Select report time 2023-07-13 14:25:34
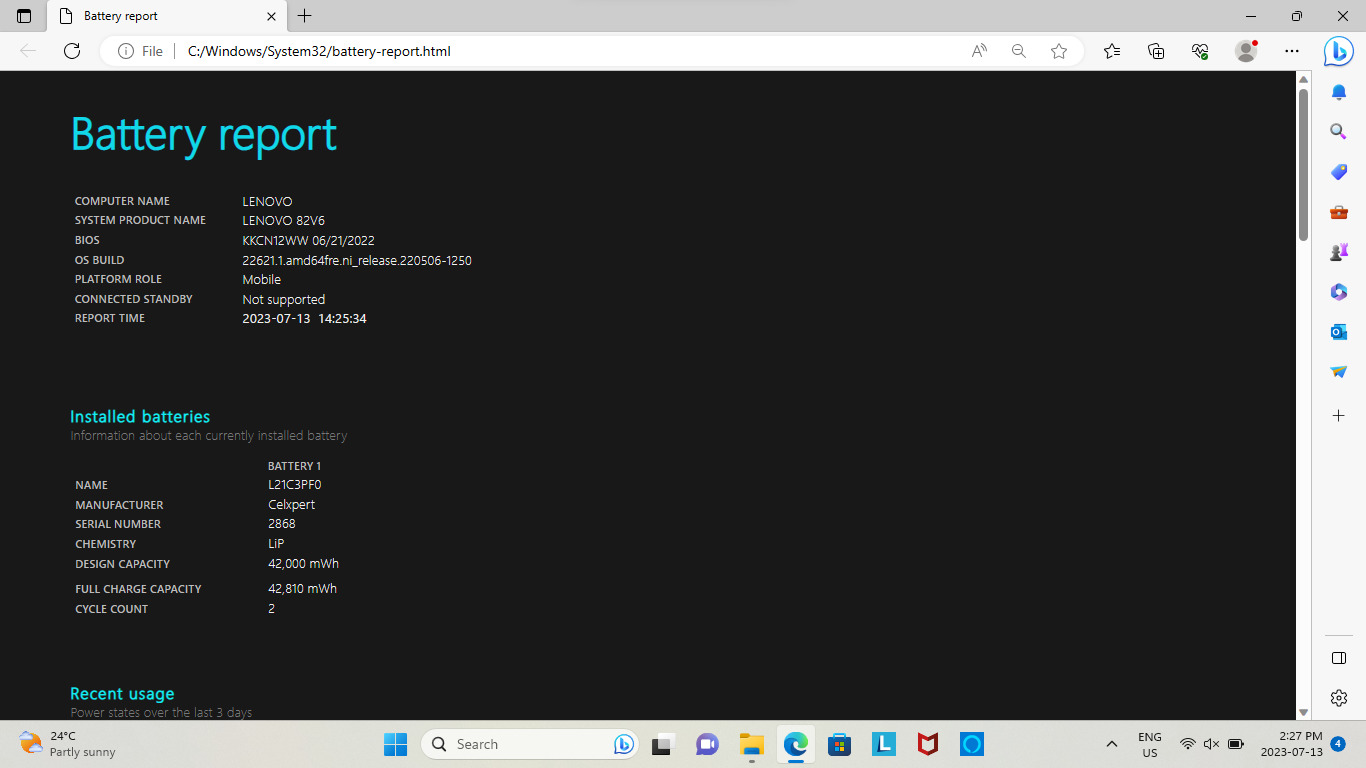Viewport: 1366px width, 768px height. point(304,318)
